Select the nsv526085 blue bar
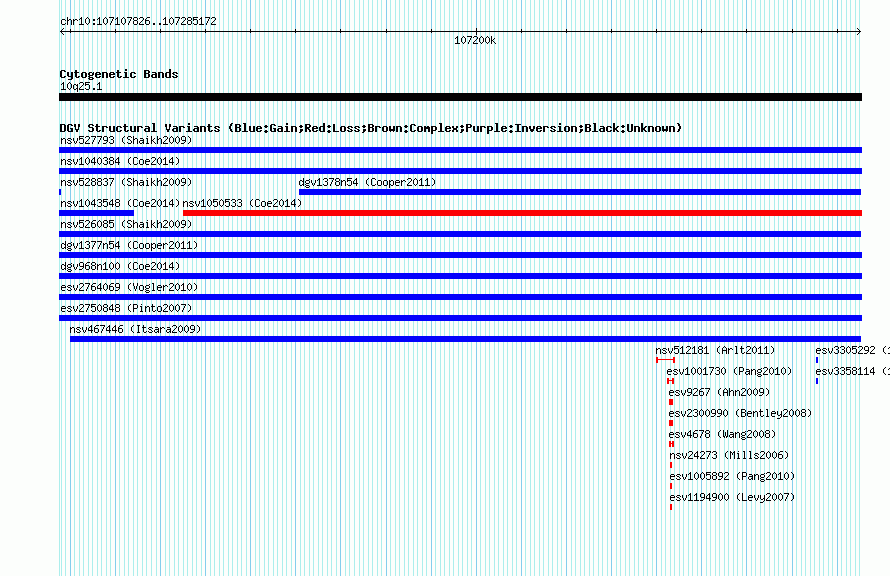 pyautogui.click(x=460, y=234)
